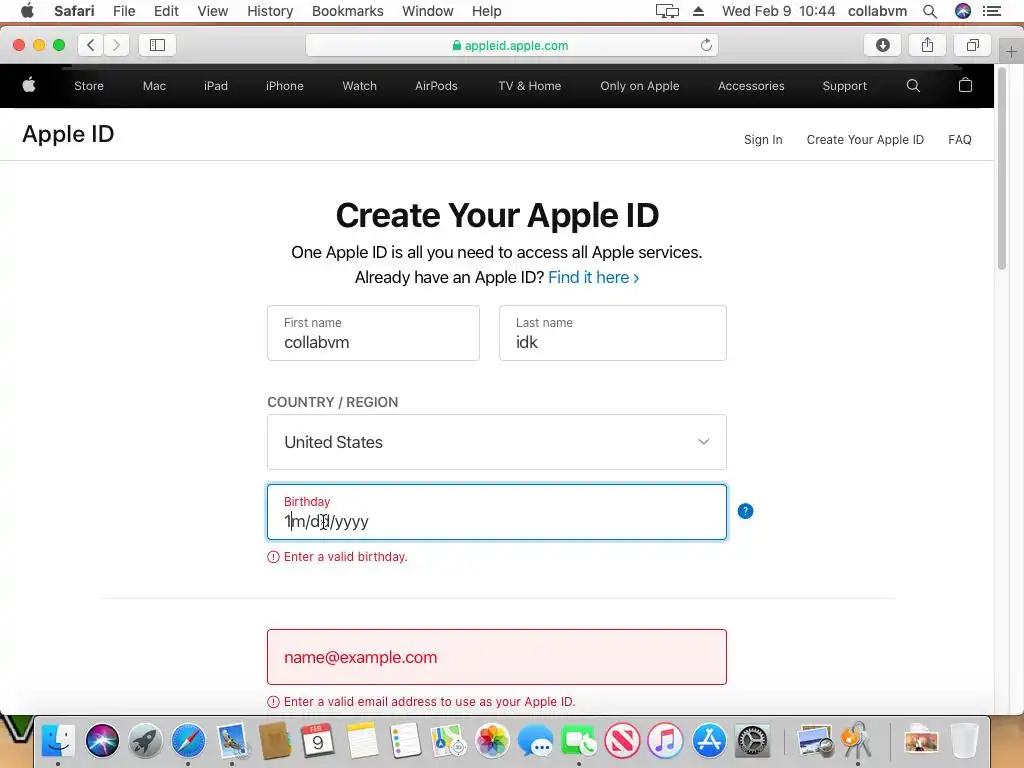Expand the United States country dropdown
This screenshot has height=768, width=1024.
point(496,442)
